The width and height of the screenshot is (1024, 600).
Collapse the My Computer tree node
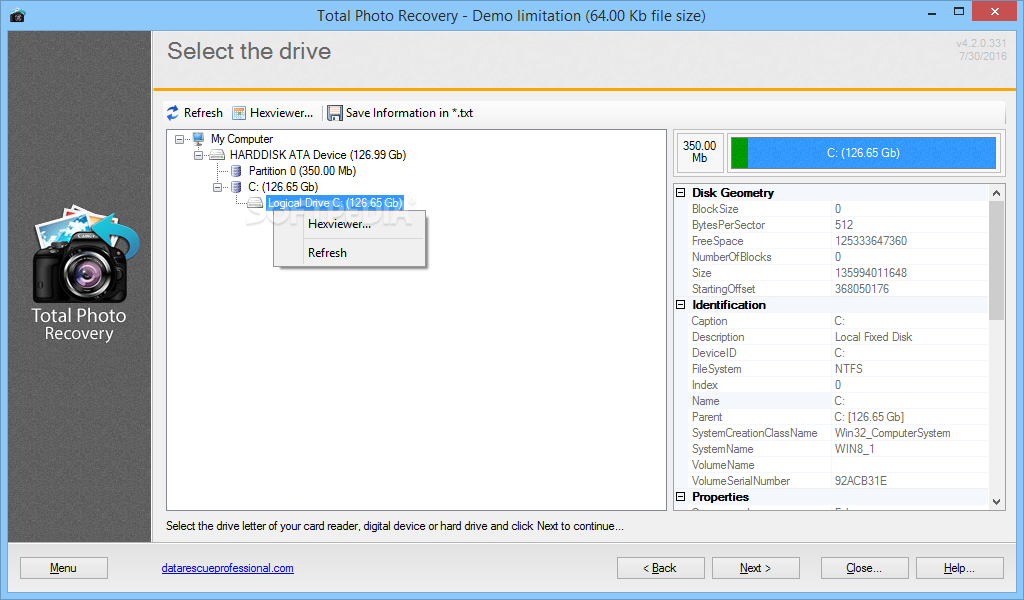coord(180,139)
